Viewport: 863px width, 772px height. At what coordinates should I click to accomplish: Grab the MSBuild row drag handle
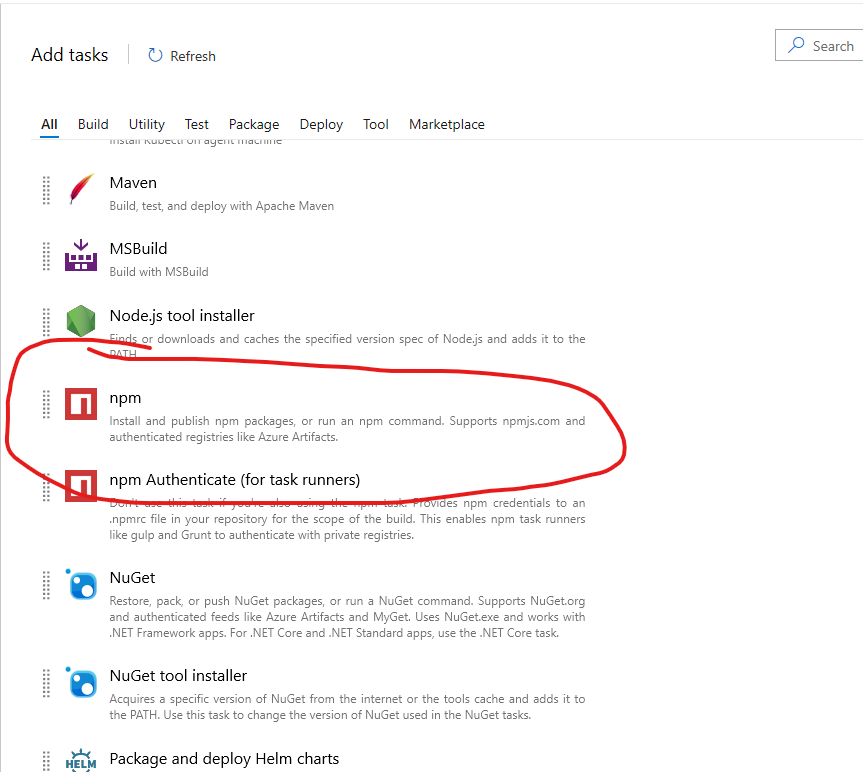click(x=46, y=256)
